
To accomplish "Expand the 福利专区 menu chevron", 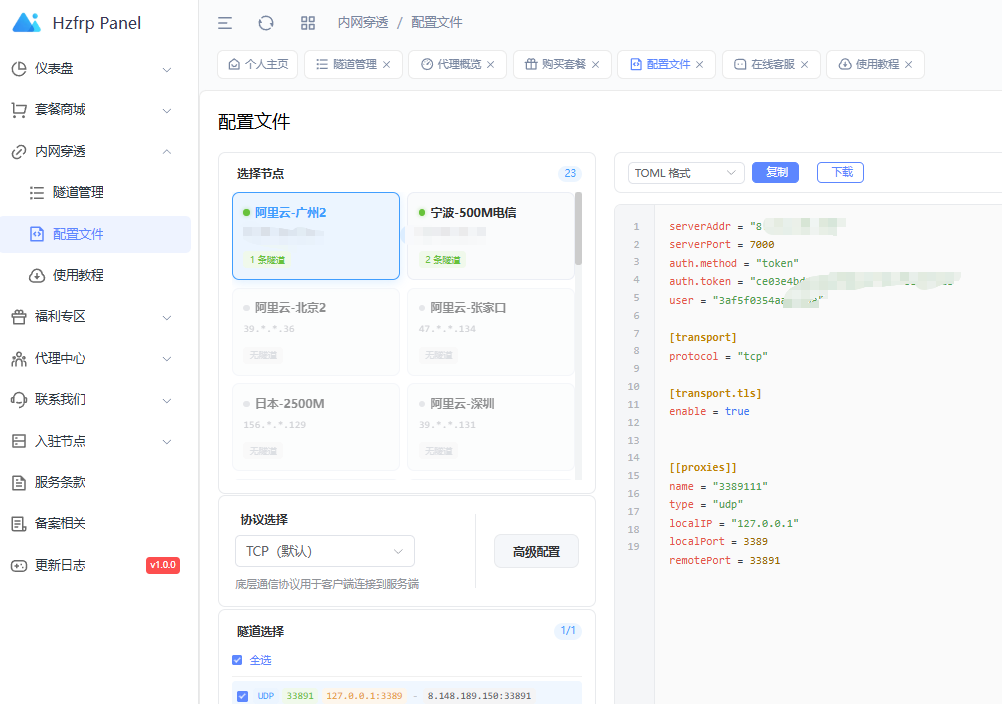I will (x=167, y=318).
